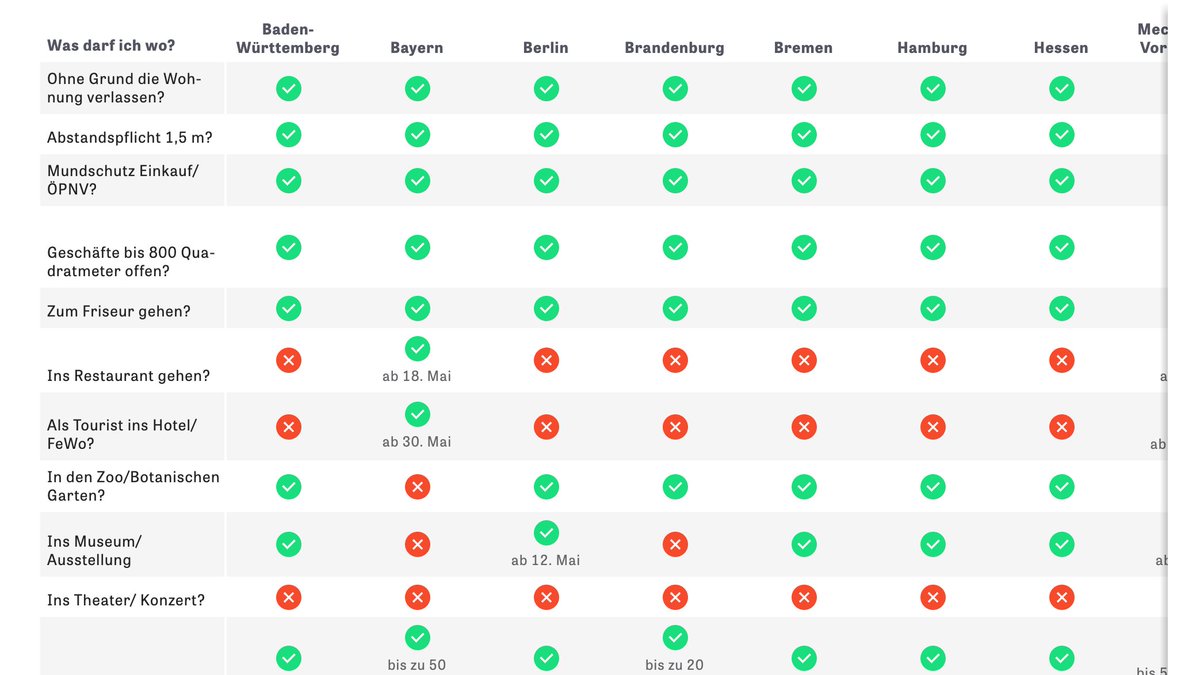Click Bremen's red X for hotel row
The width and height of the screenshot is (1200, 675).
(x=804, y=427)
